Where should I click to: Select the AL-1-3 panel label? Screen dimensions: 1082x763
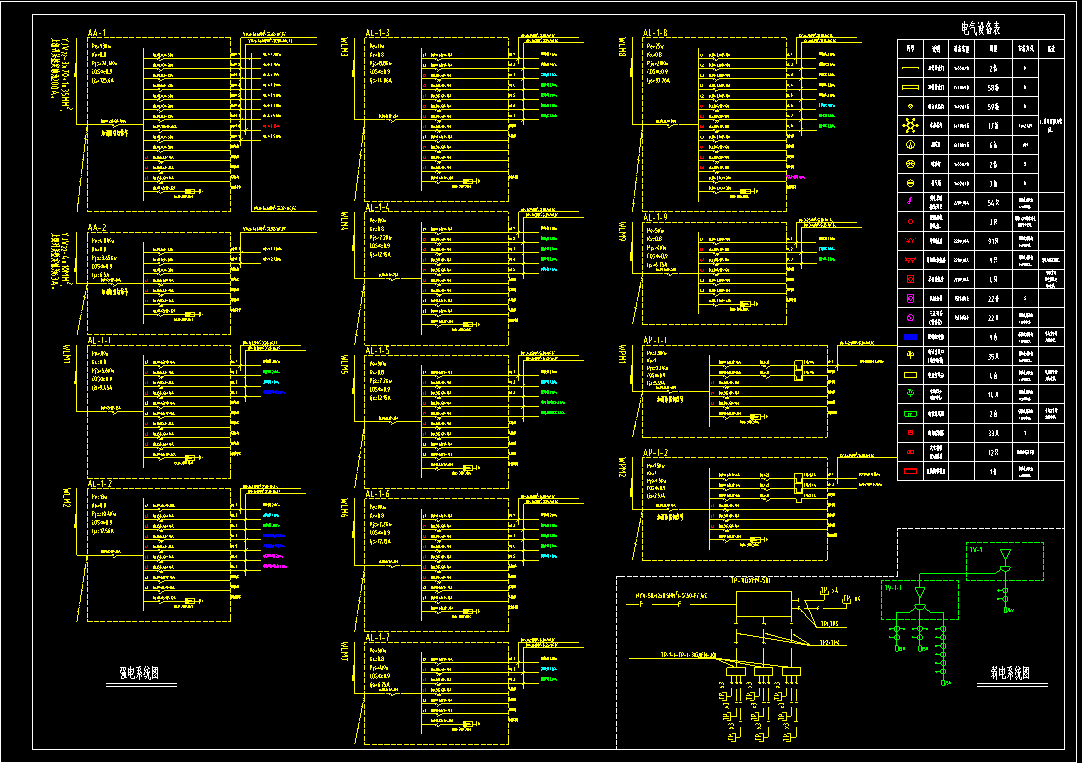[379, 34]
